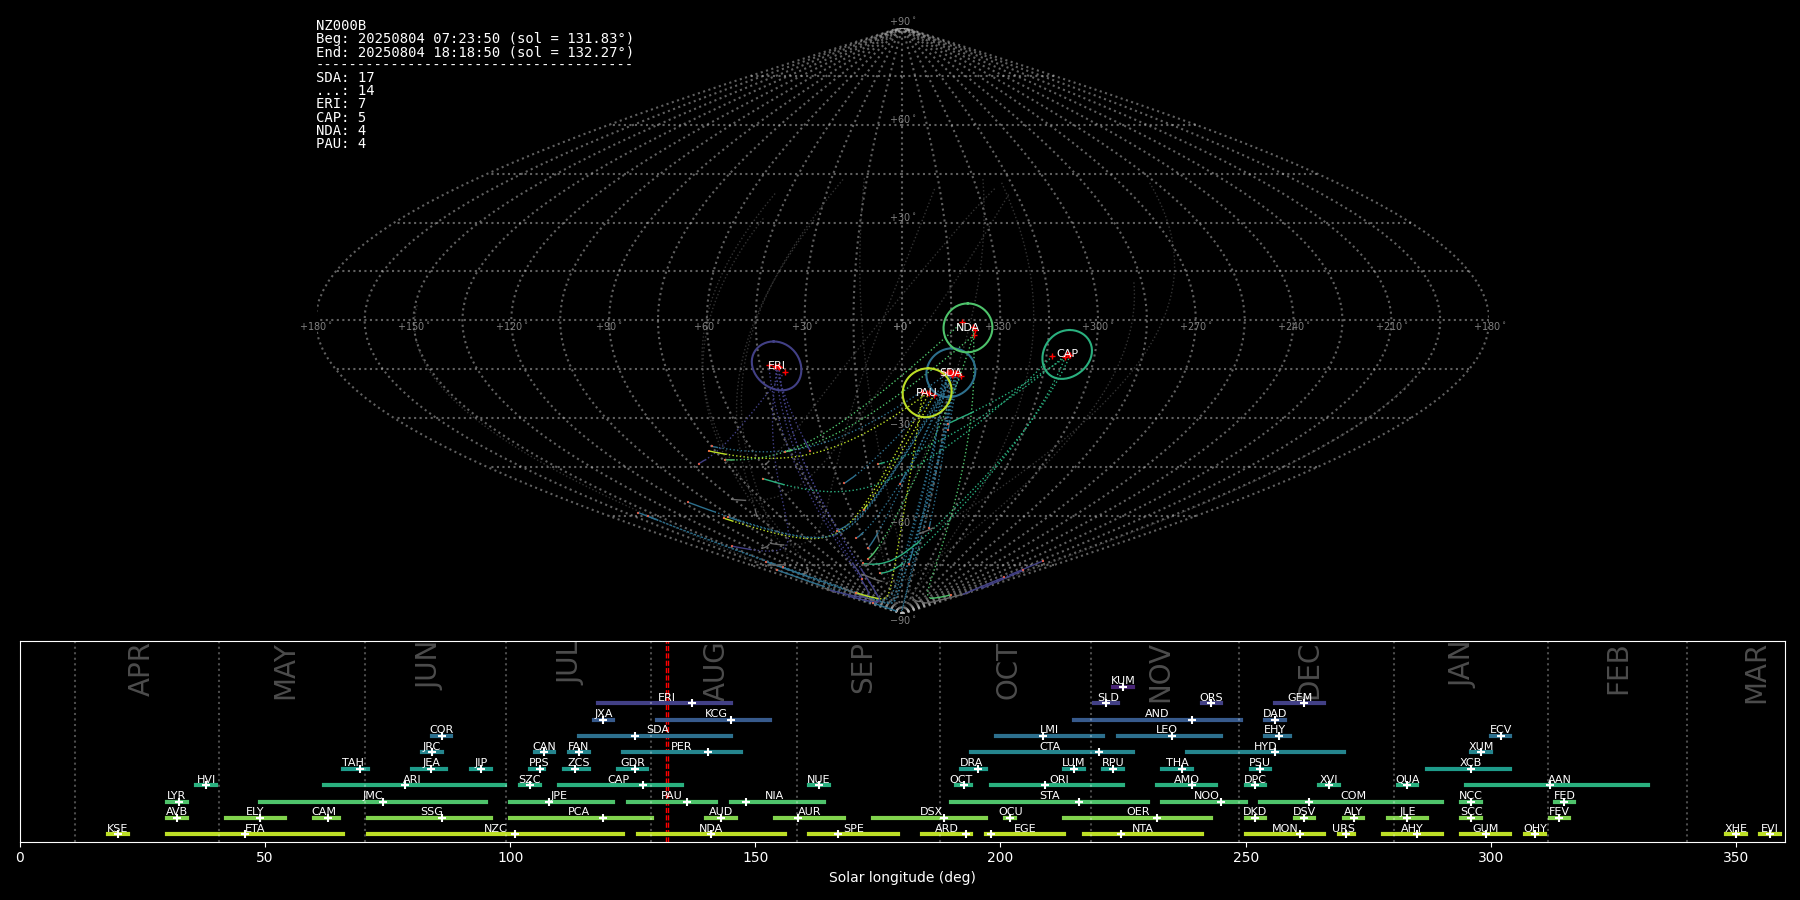Image resolution: width=1800 pixels, height=900 pixels.
Task: Click the 'ERI: 7' count in the legend
Action: tap(341, 104)
